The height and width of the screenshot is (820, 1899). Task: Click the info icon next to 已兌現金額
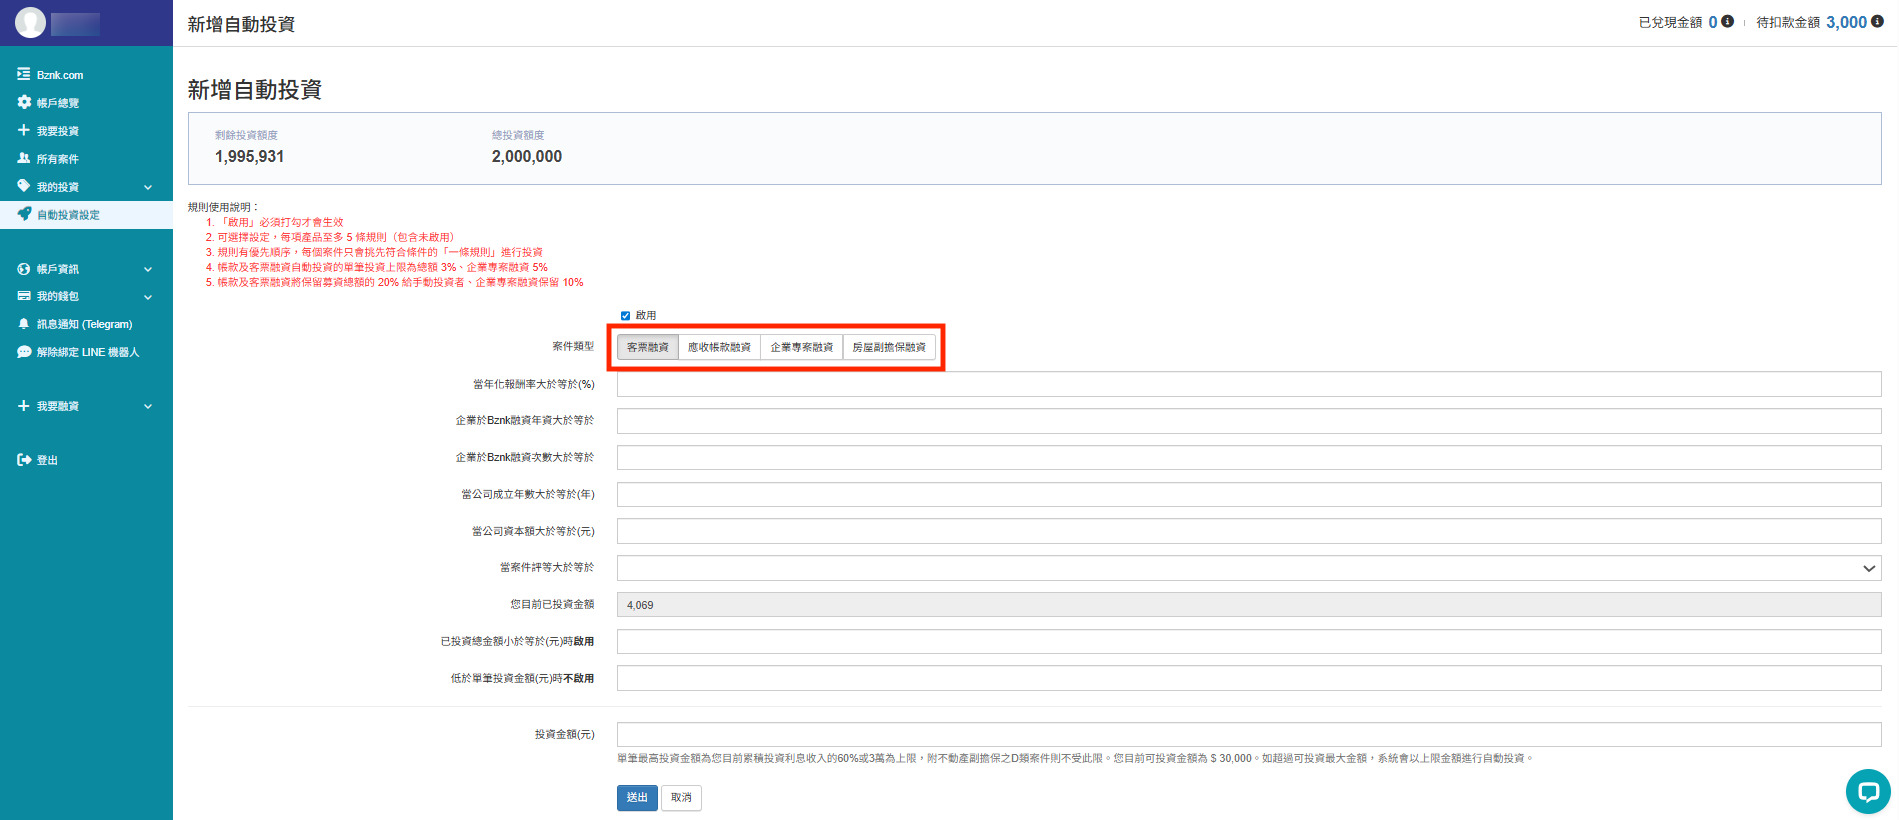coord(1727,21)
